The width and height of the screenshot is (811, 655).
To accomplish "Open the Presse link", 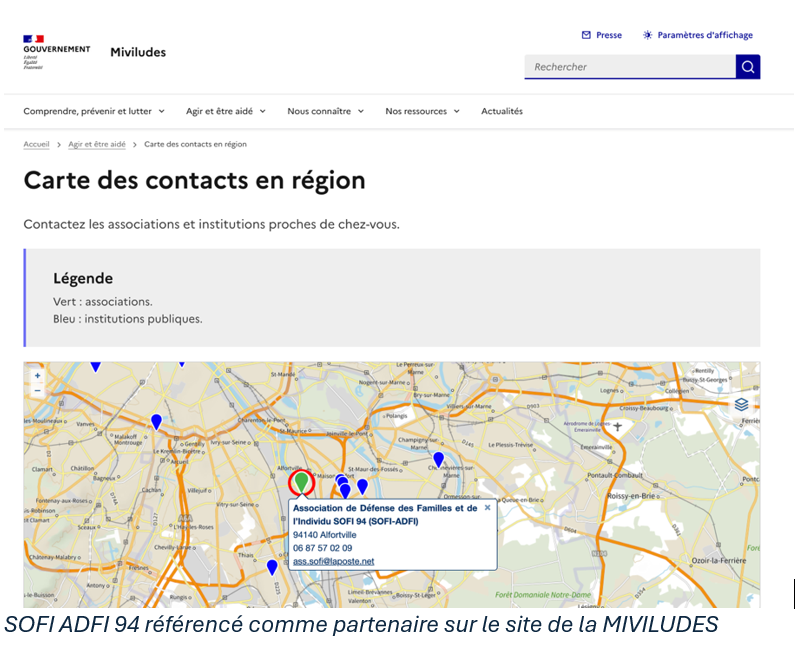I will point(602,35).
